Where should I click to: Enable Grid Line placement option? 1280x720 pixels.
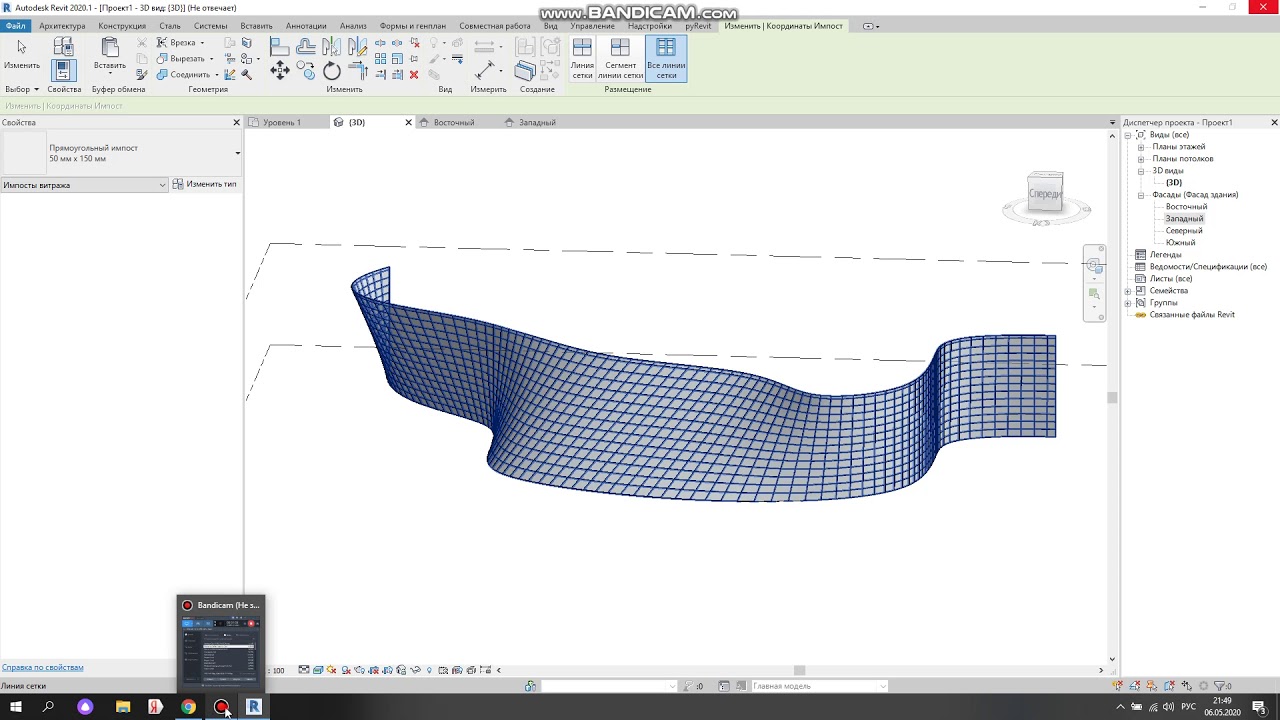click(x=582, y=59)
